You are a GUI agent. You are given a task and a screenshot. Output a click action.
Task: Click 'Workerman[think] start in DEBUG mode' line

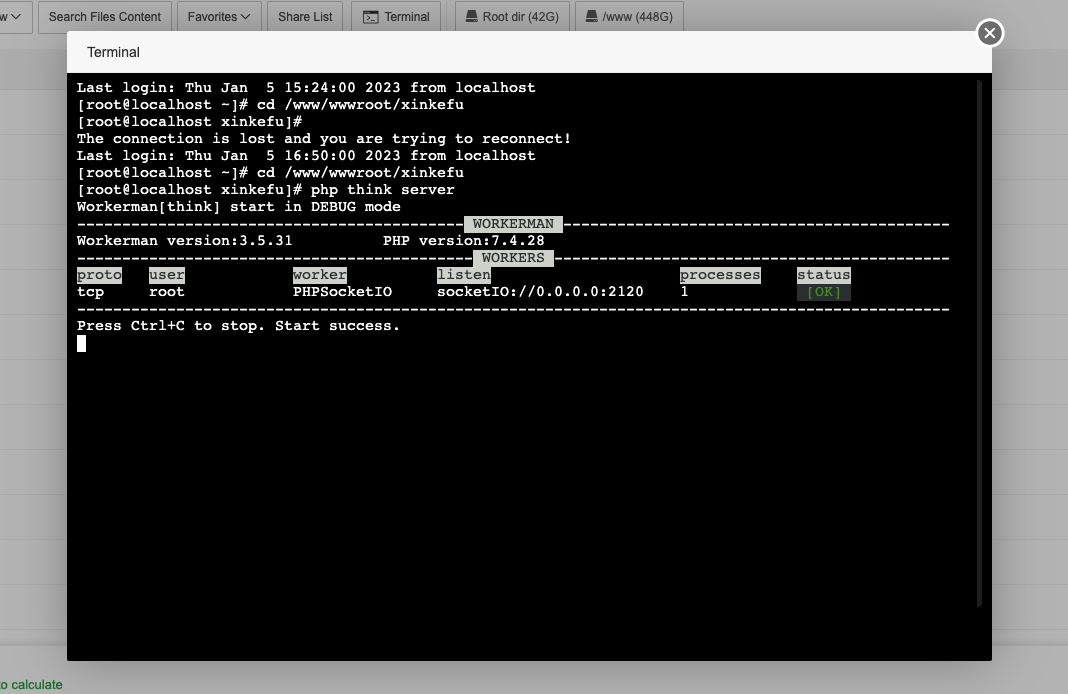pos(238,207)
